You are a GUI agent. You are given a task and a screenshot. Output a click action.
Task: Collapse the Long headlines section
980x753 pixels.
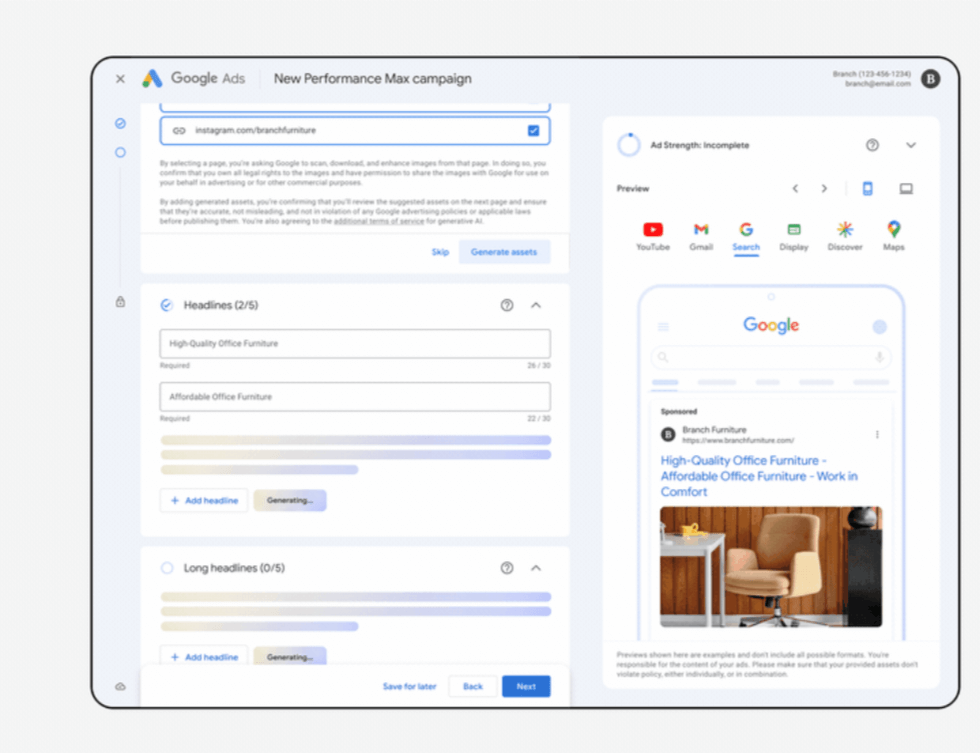pos(536,568)
